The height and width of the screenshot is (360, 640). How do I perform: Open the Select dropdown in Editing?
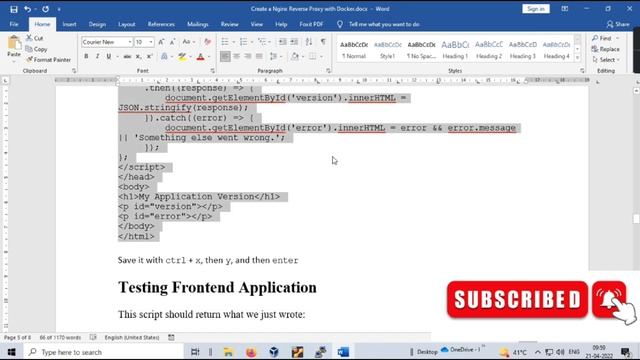click(x=606, y=60)
